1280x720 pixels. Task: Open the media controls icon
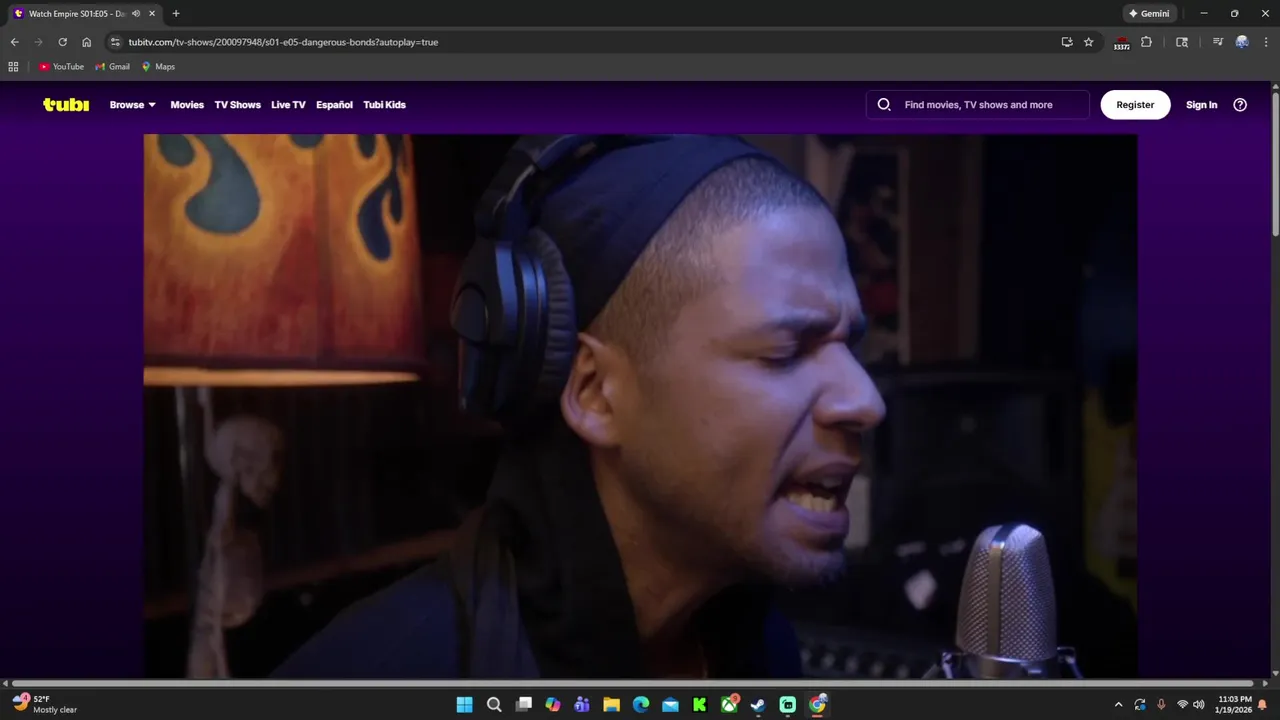coord(1217,42)
